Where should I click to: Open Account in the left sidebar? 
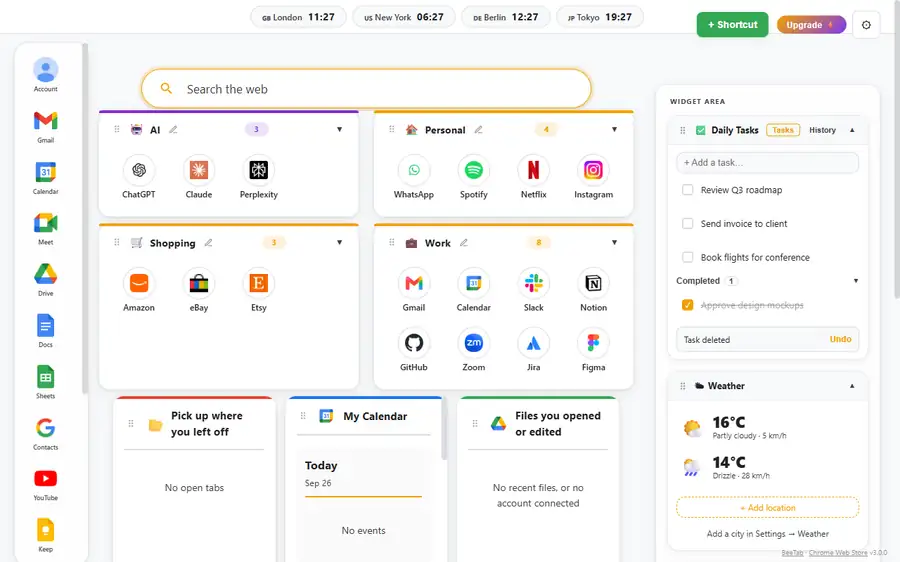point(45,75)
